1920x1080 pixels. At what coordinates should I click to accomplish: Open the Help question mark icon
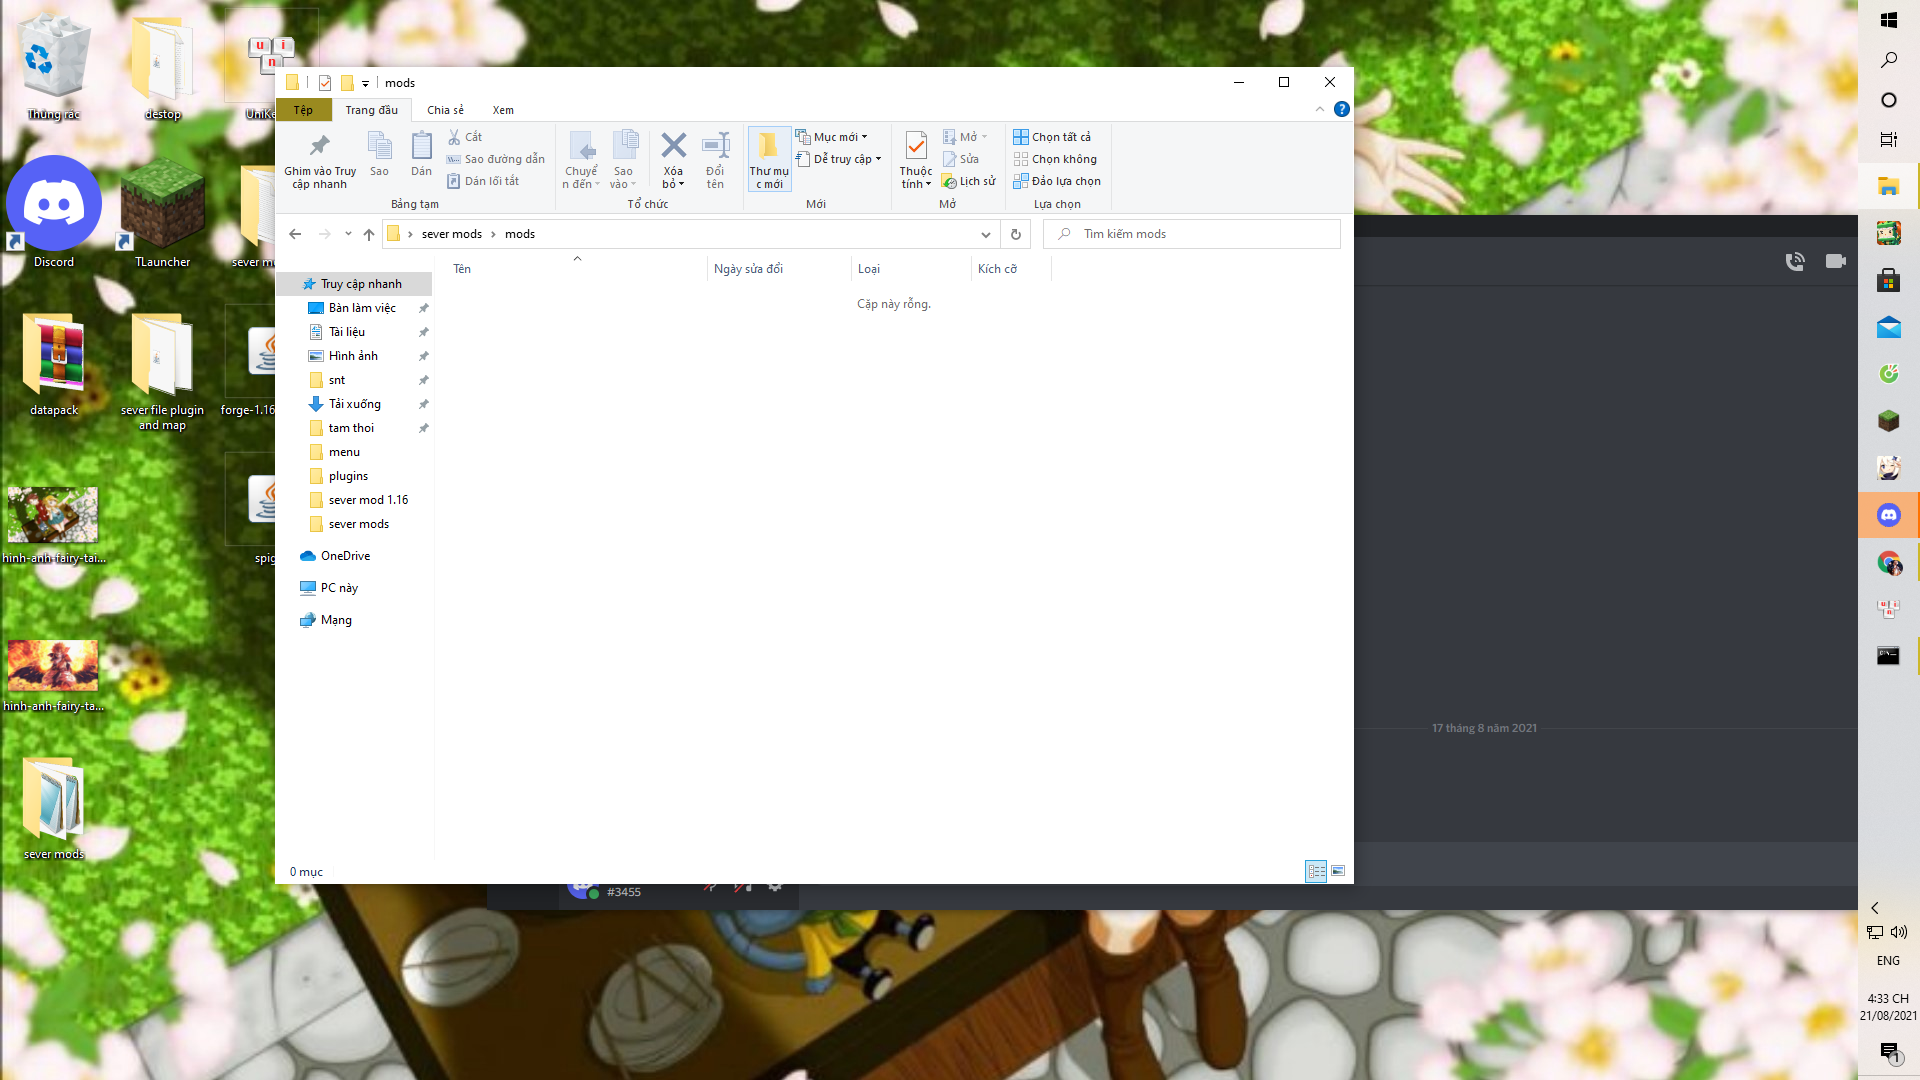1341,109
